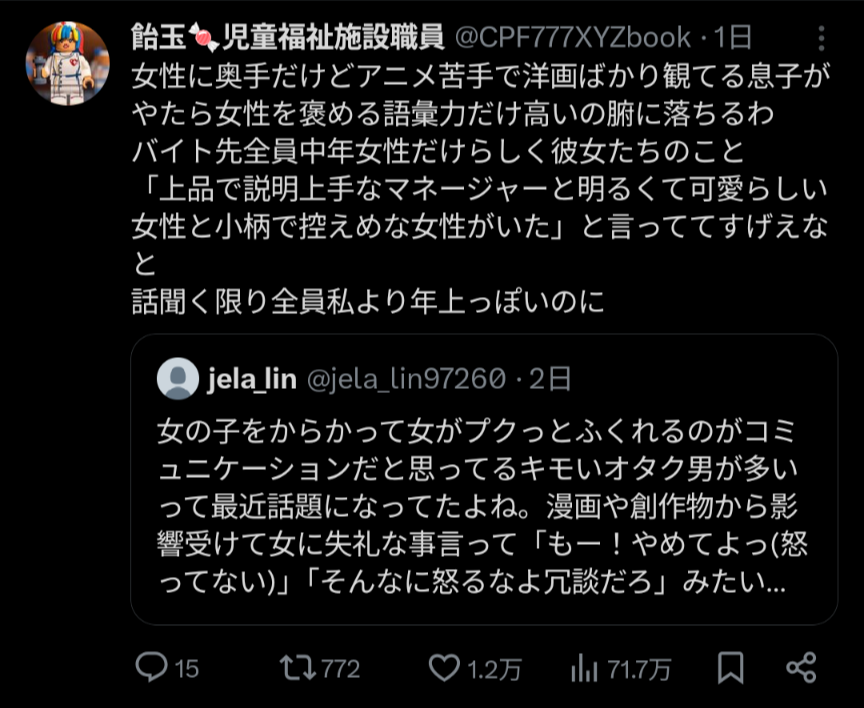Click the 71.7万 view count

click(635, 668)
